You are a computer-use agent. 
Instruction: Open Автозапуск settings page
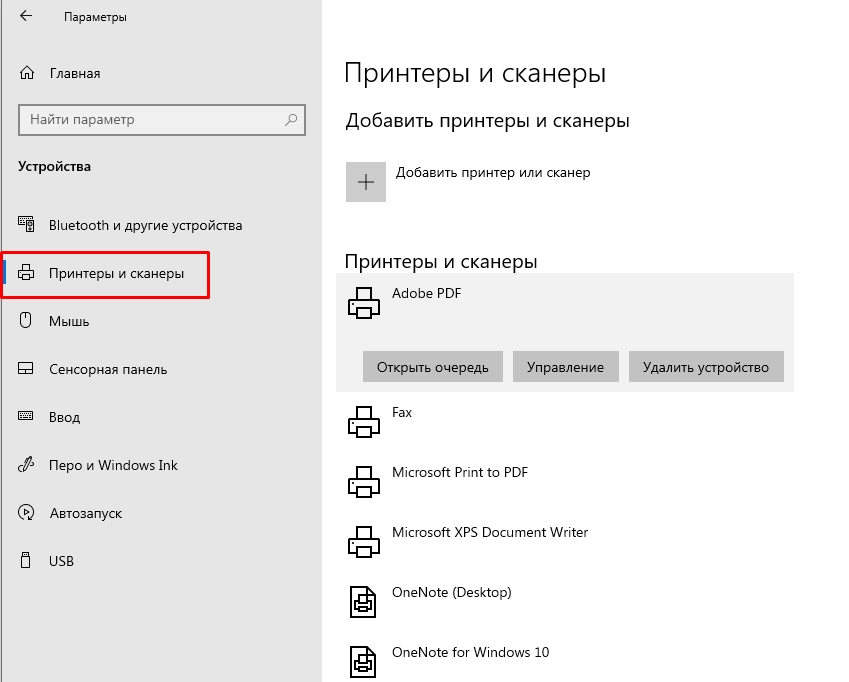pos(85,513)
